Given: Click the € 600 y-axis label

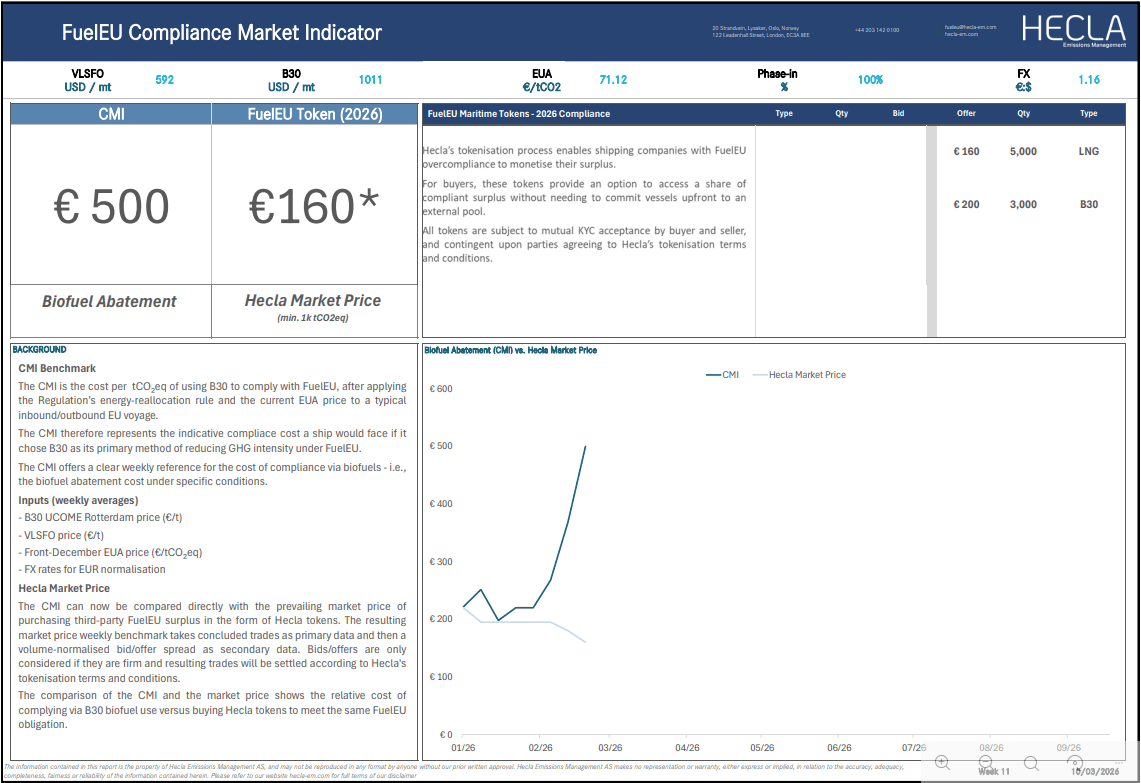Looking at the screenshot, I should point(441,389).
